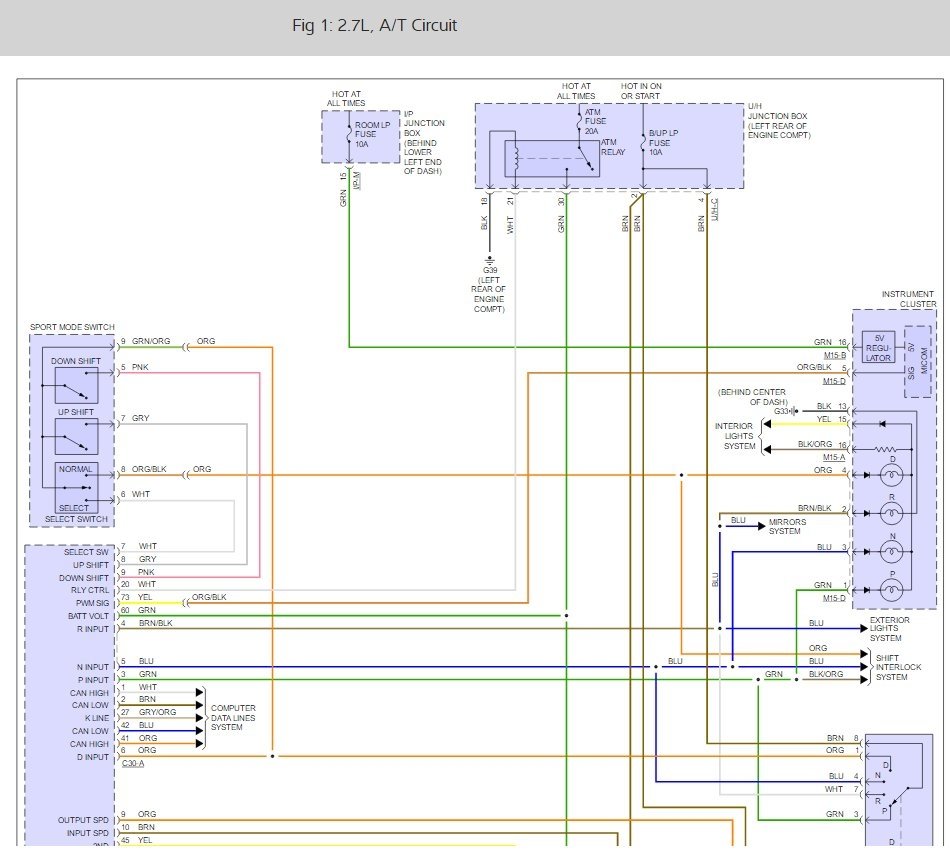Screen dimensions: 950x860
Task: Click the Computer Data Lines System label
Action: [x=233, y=718]
